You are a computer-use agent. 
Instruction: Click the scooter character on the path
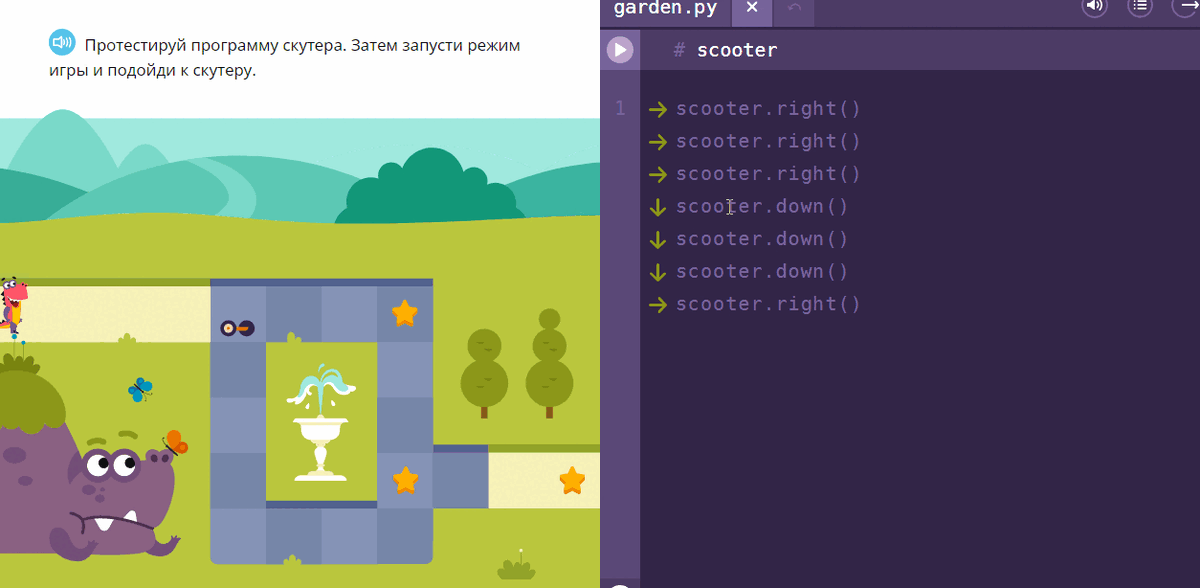point(237,327)
